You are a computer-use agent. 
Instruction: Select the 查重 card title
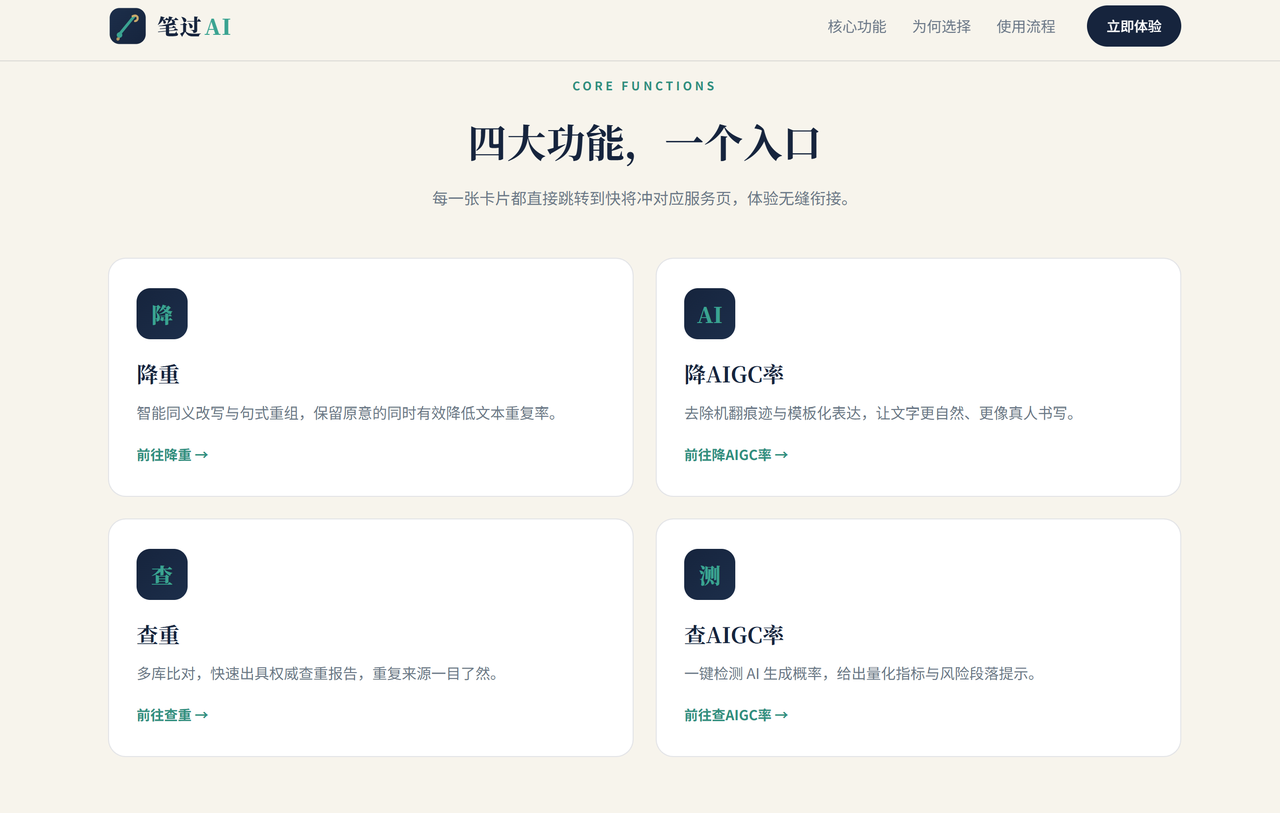(x=158, y=635)
